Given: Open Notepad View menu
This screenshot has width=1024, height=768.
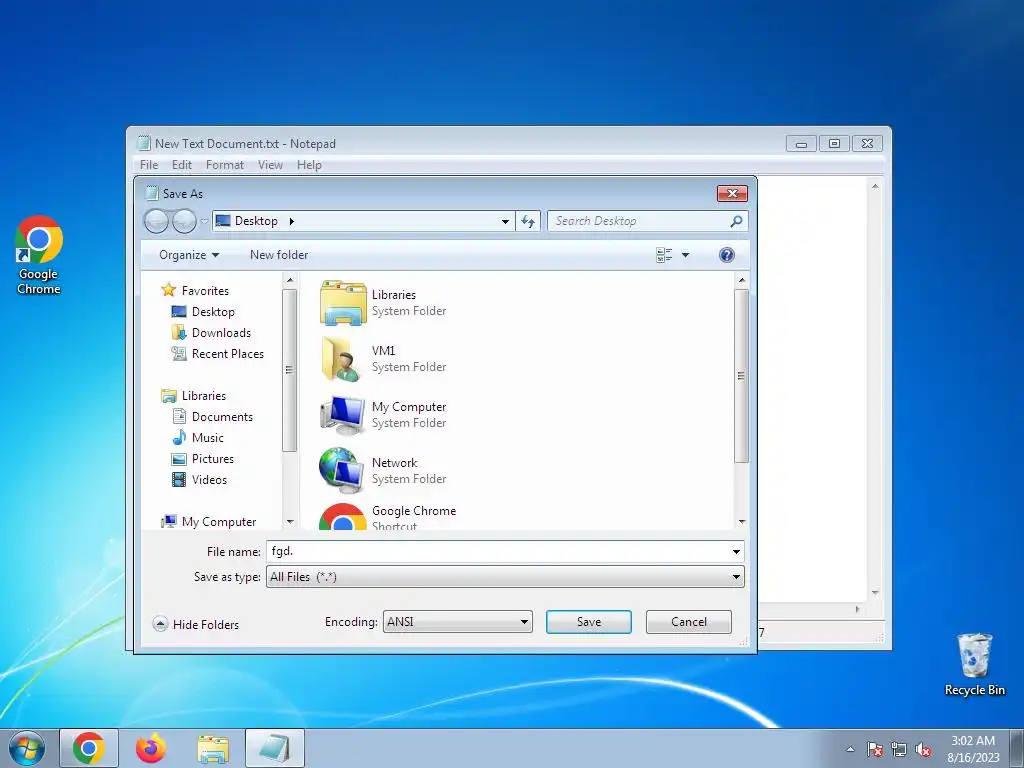Looking at the screenshot, I should coord(270,165).
